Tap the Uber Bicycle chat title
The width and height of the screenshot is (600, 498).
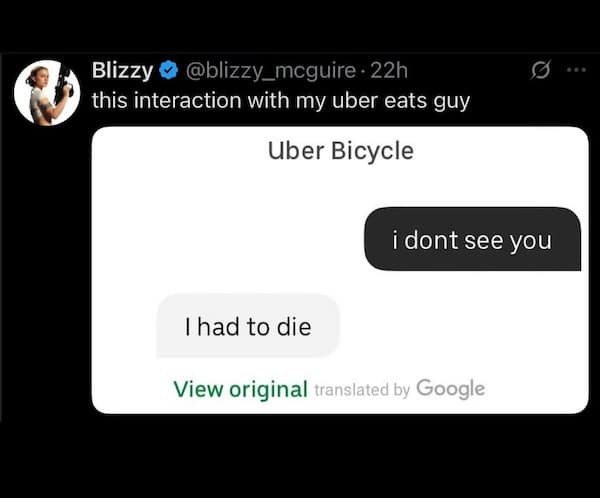[341, 151]
